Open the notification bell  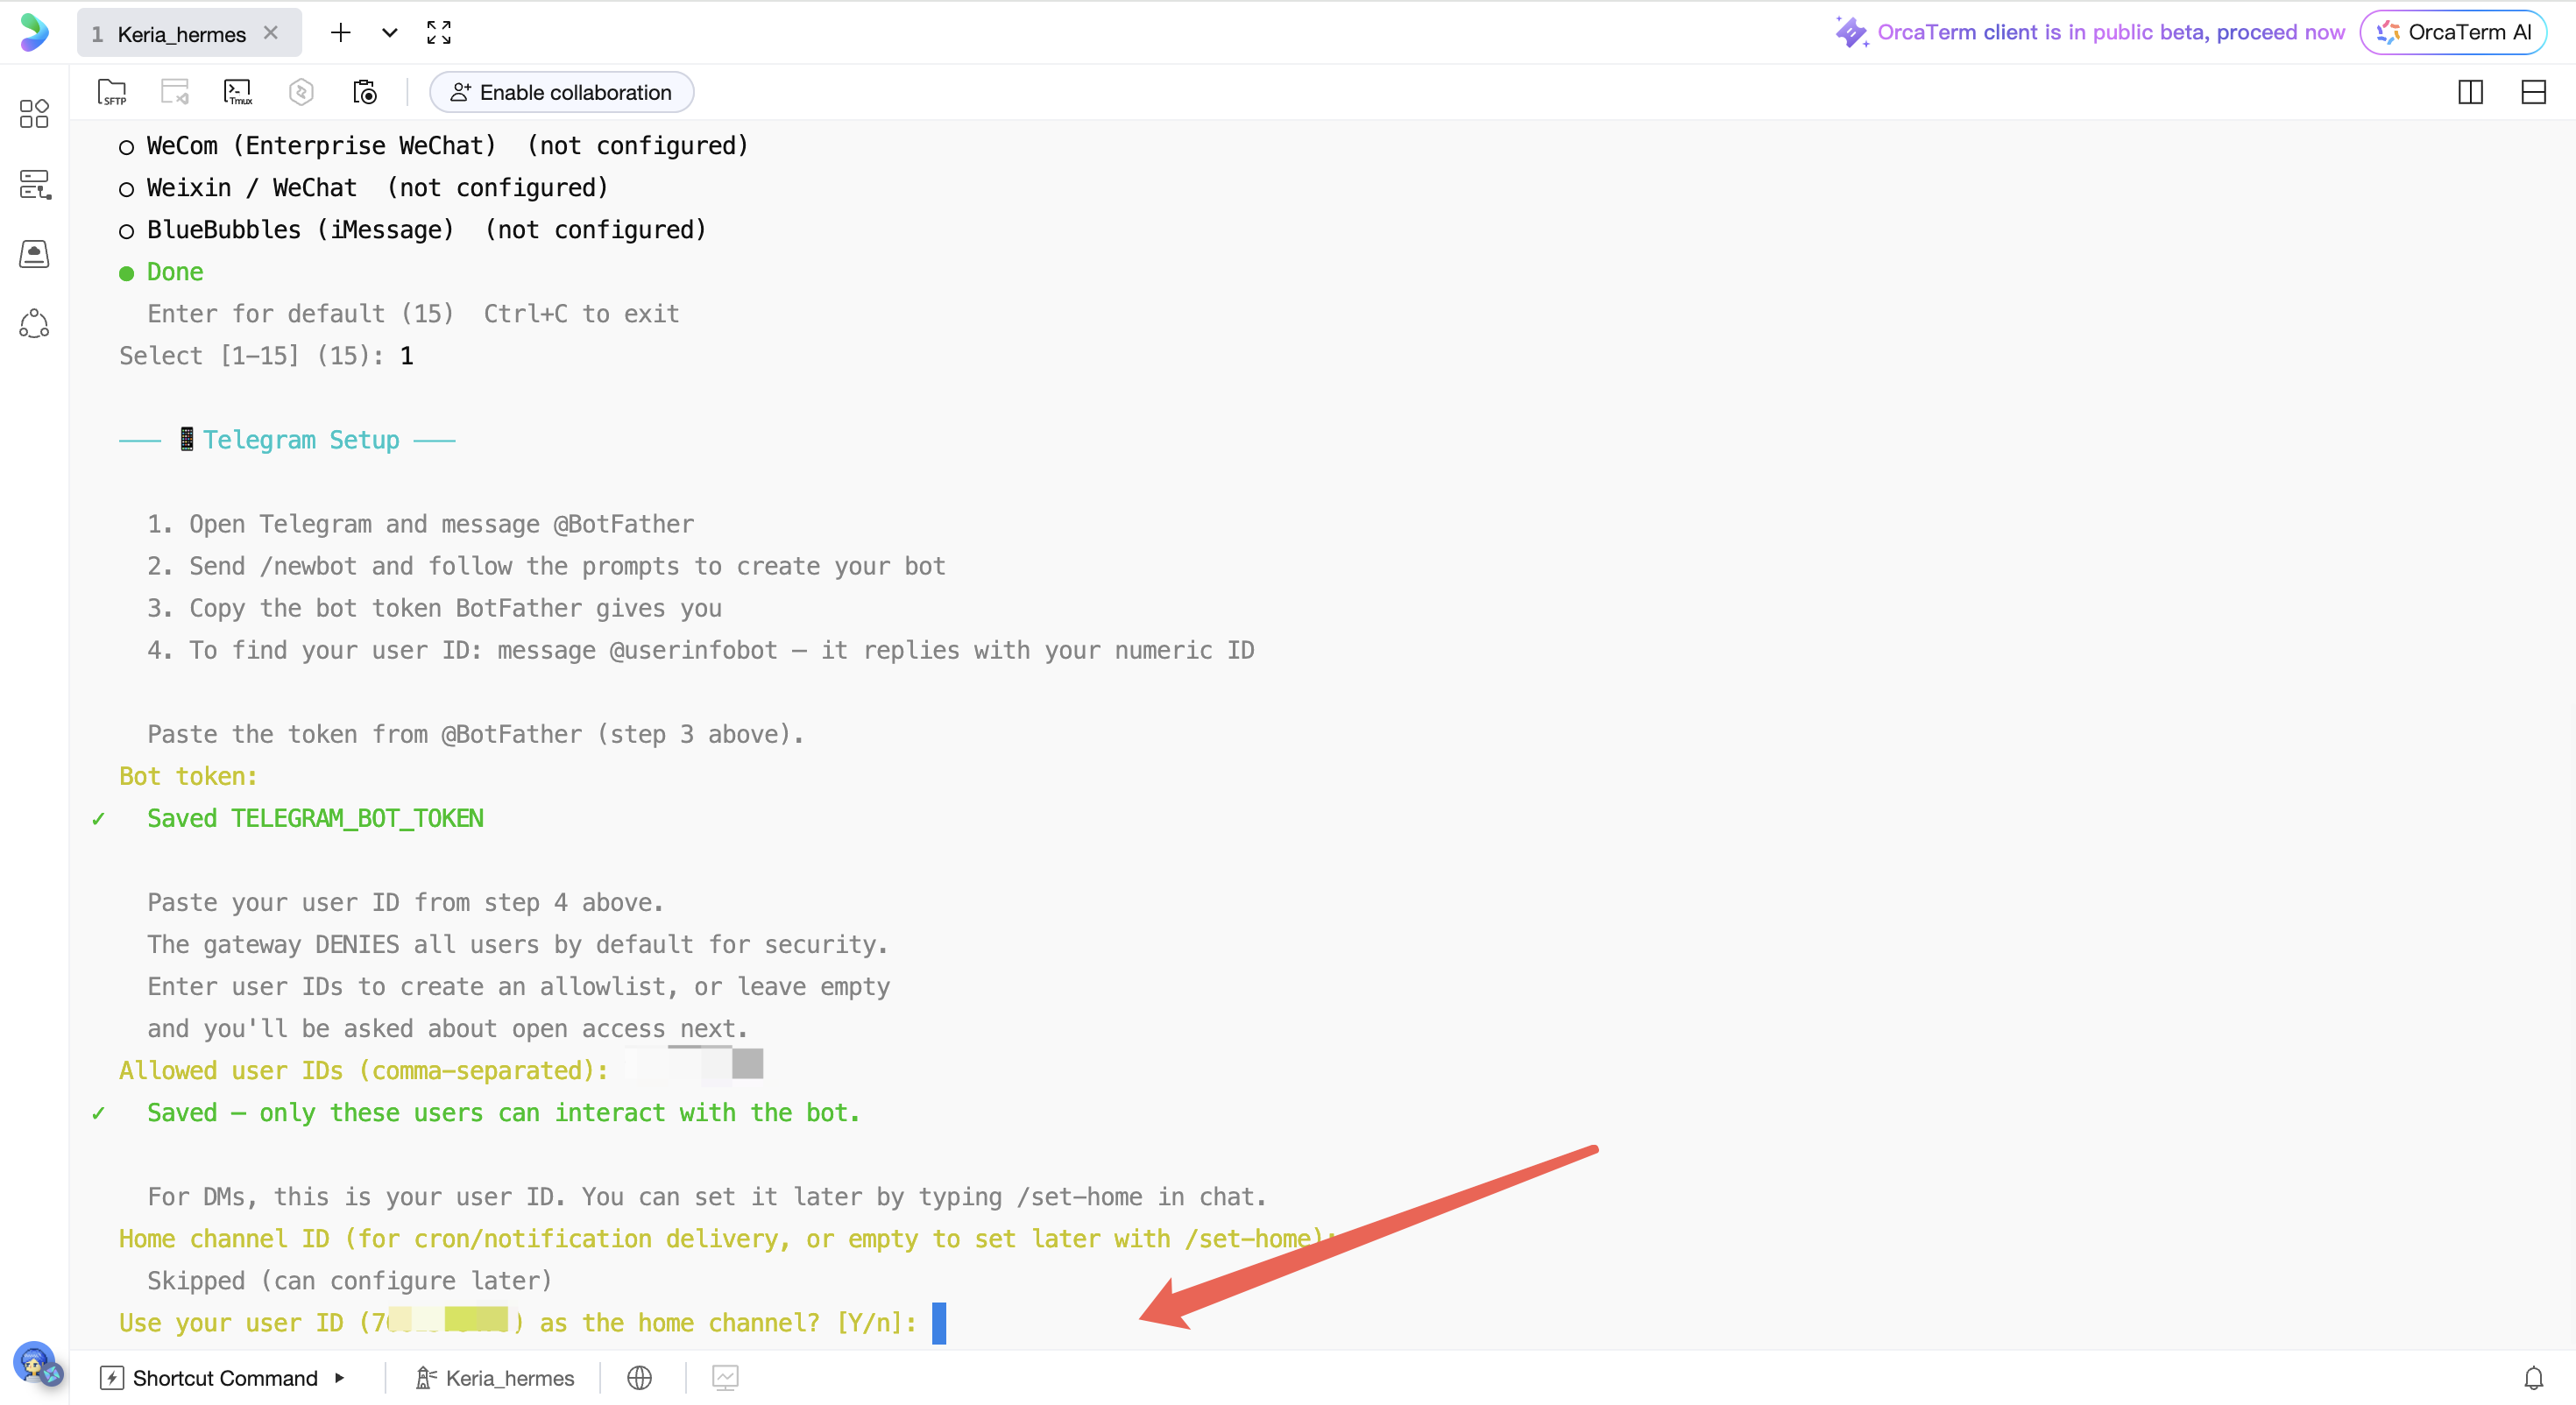point(2533,1378)
